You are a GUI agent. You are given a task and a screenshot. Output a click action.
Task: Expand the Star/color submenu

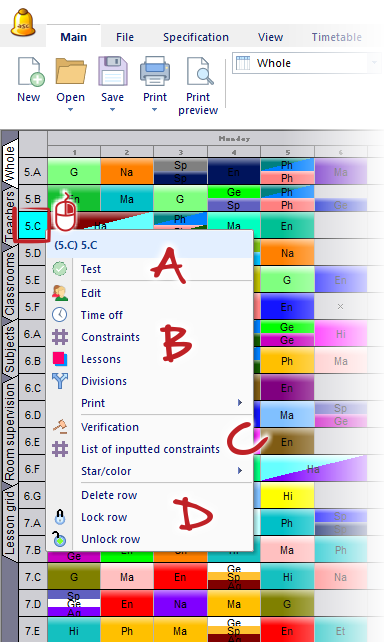(x=240, y=471)
